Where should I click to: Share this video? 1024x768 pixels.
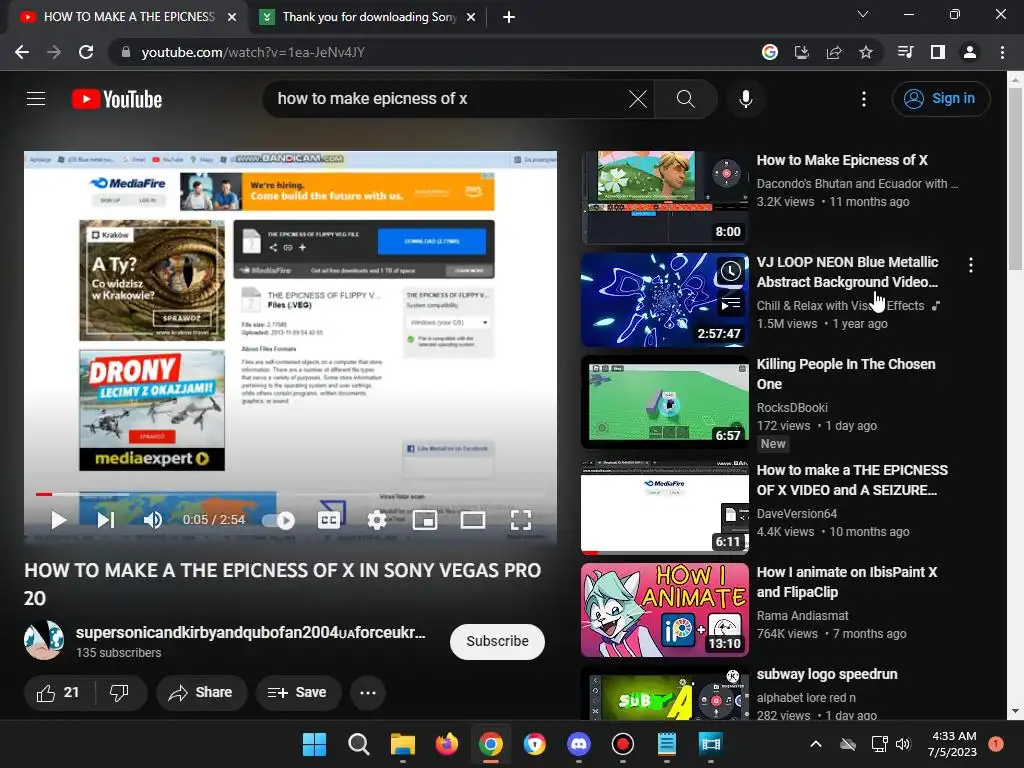[200, 693]
